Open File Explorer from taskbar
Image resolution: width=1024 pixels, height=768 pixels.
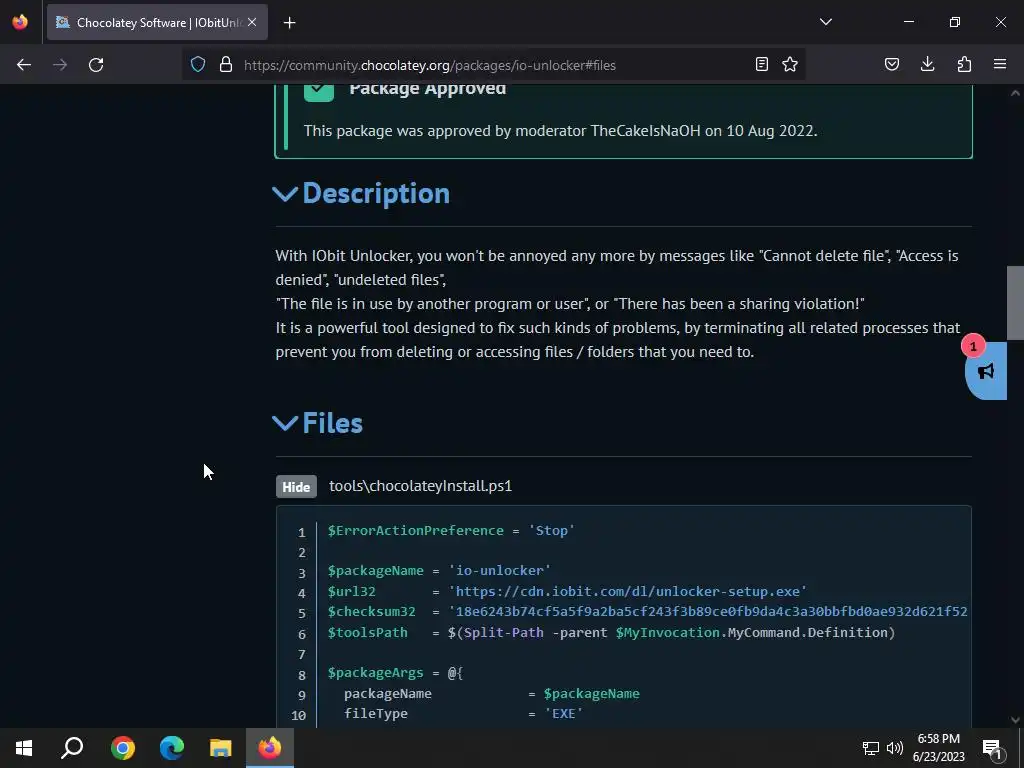pyautogui.click(x=221, y=748)
